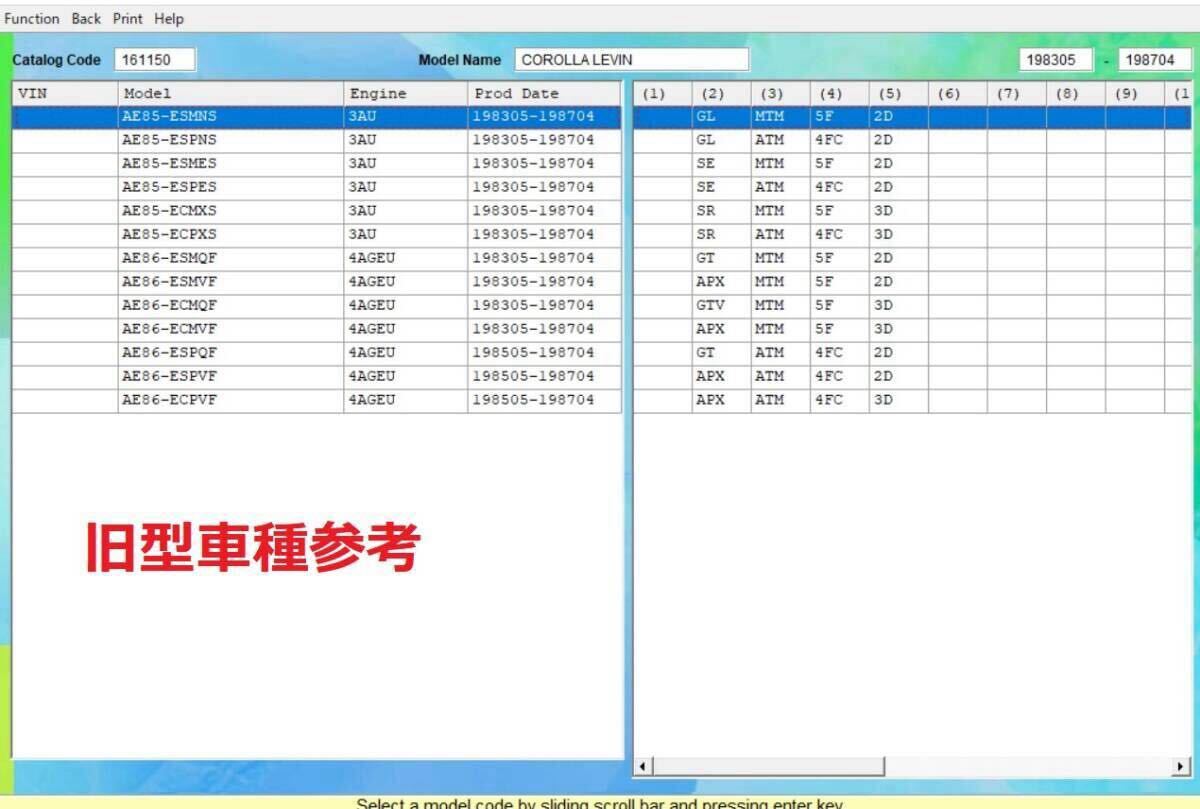
Task: Click the GTV grade cell
Action: point(721,305)
